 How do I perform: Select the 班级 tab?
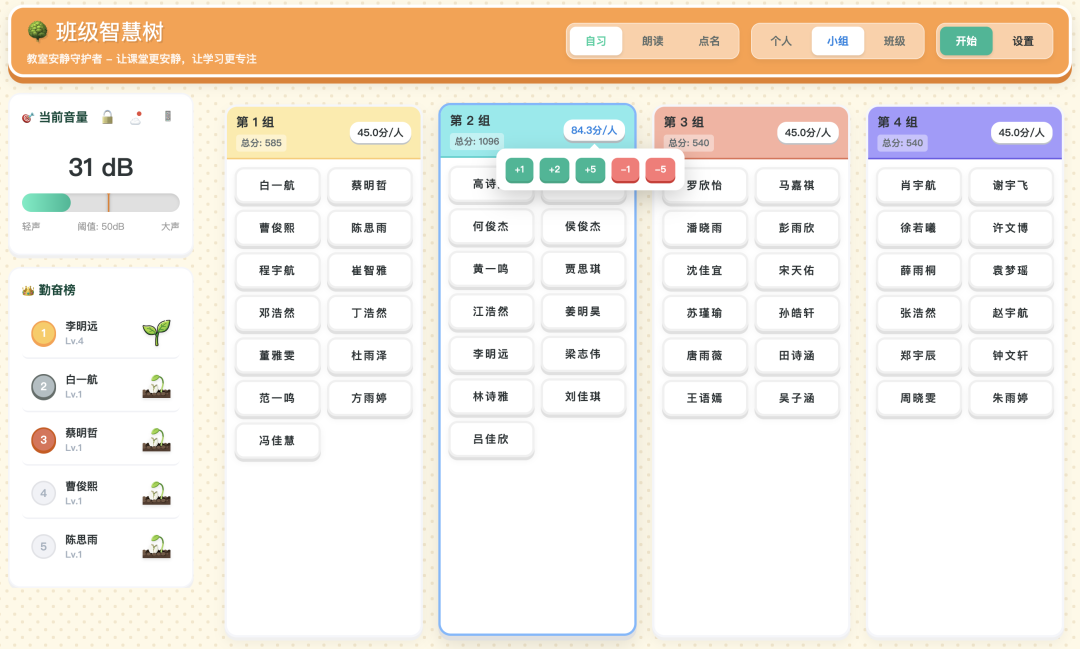(x=894, y=41)
